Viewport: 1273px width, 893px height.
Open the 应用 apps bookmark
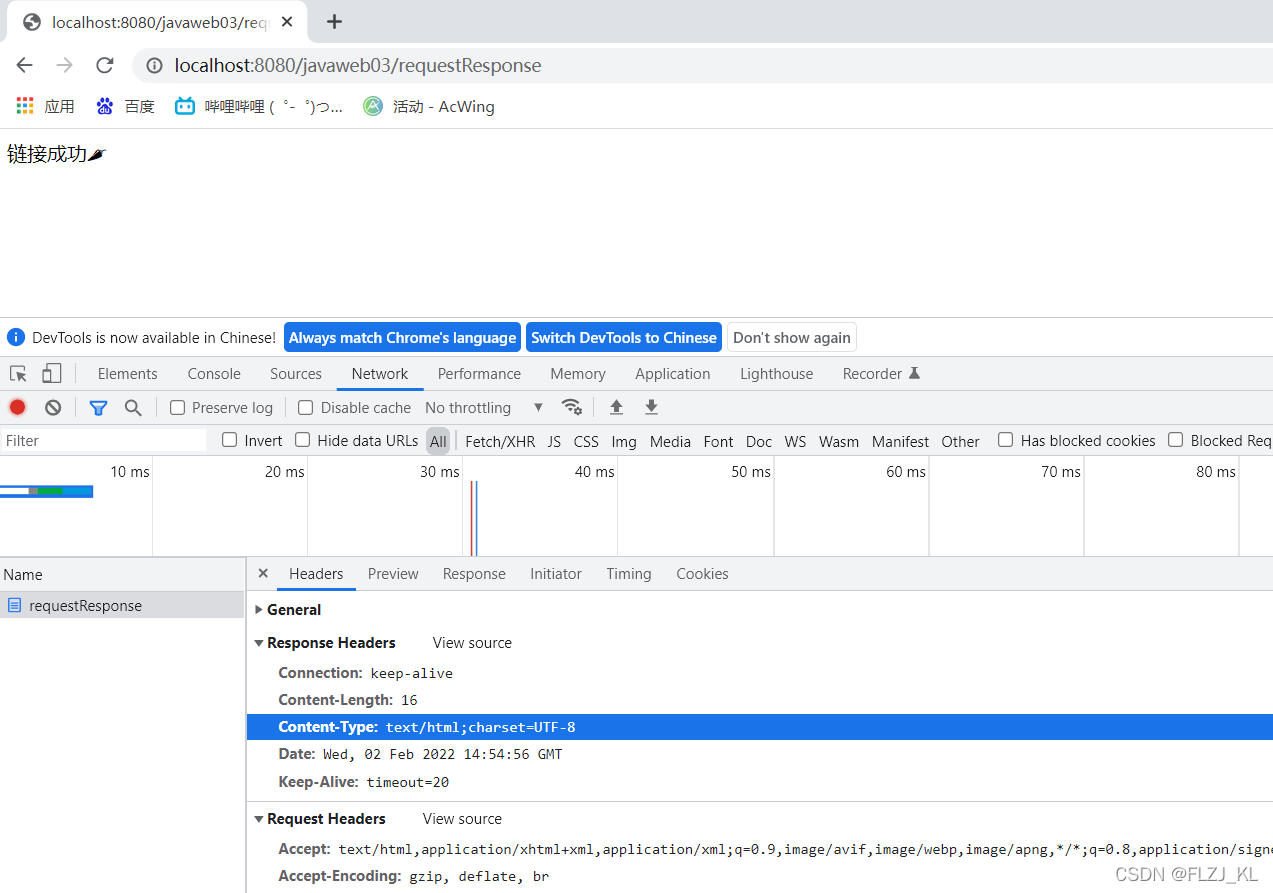coord(45,106)
